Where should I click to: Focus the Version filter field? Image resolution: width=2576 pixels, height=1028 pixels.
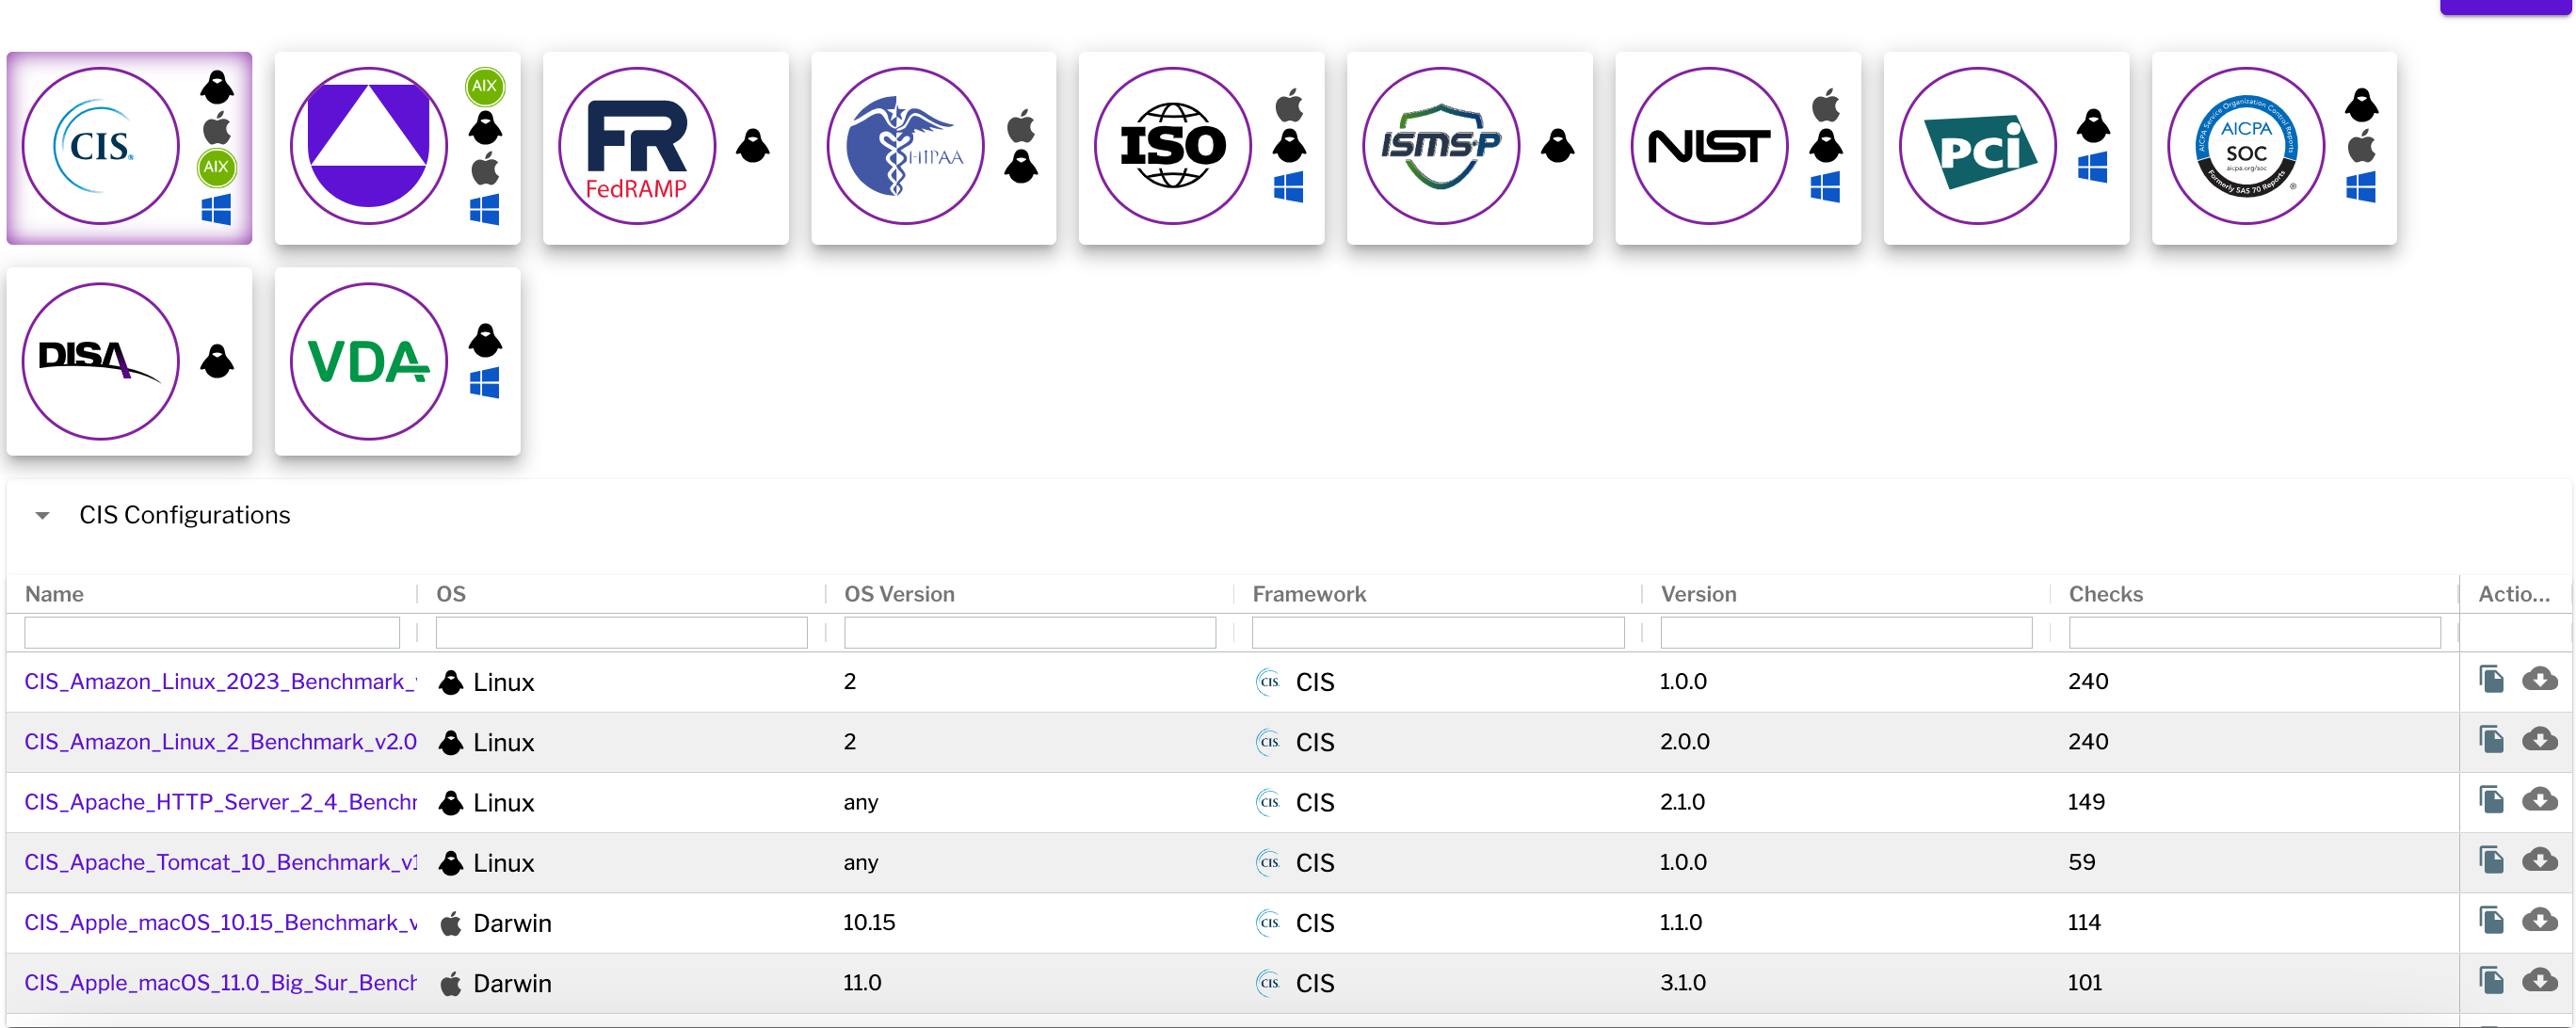pyautogui.click(x=1845, y=632)
